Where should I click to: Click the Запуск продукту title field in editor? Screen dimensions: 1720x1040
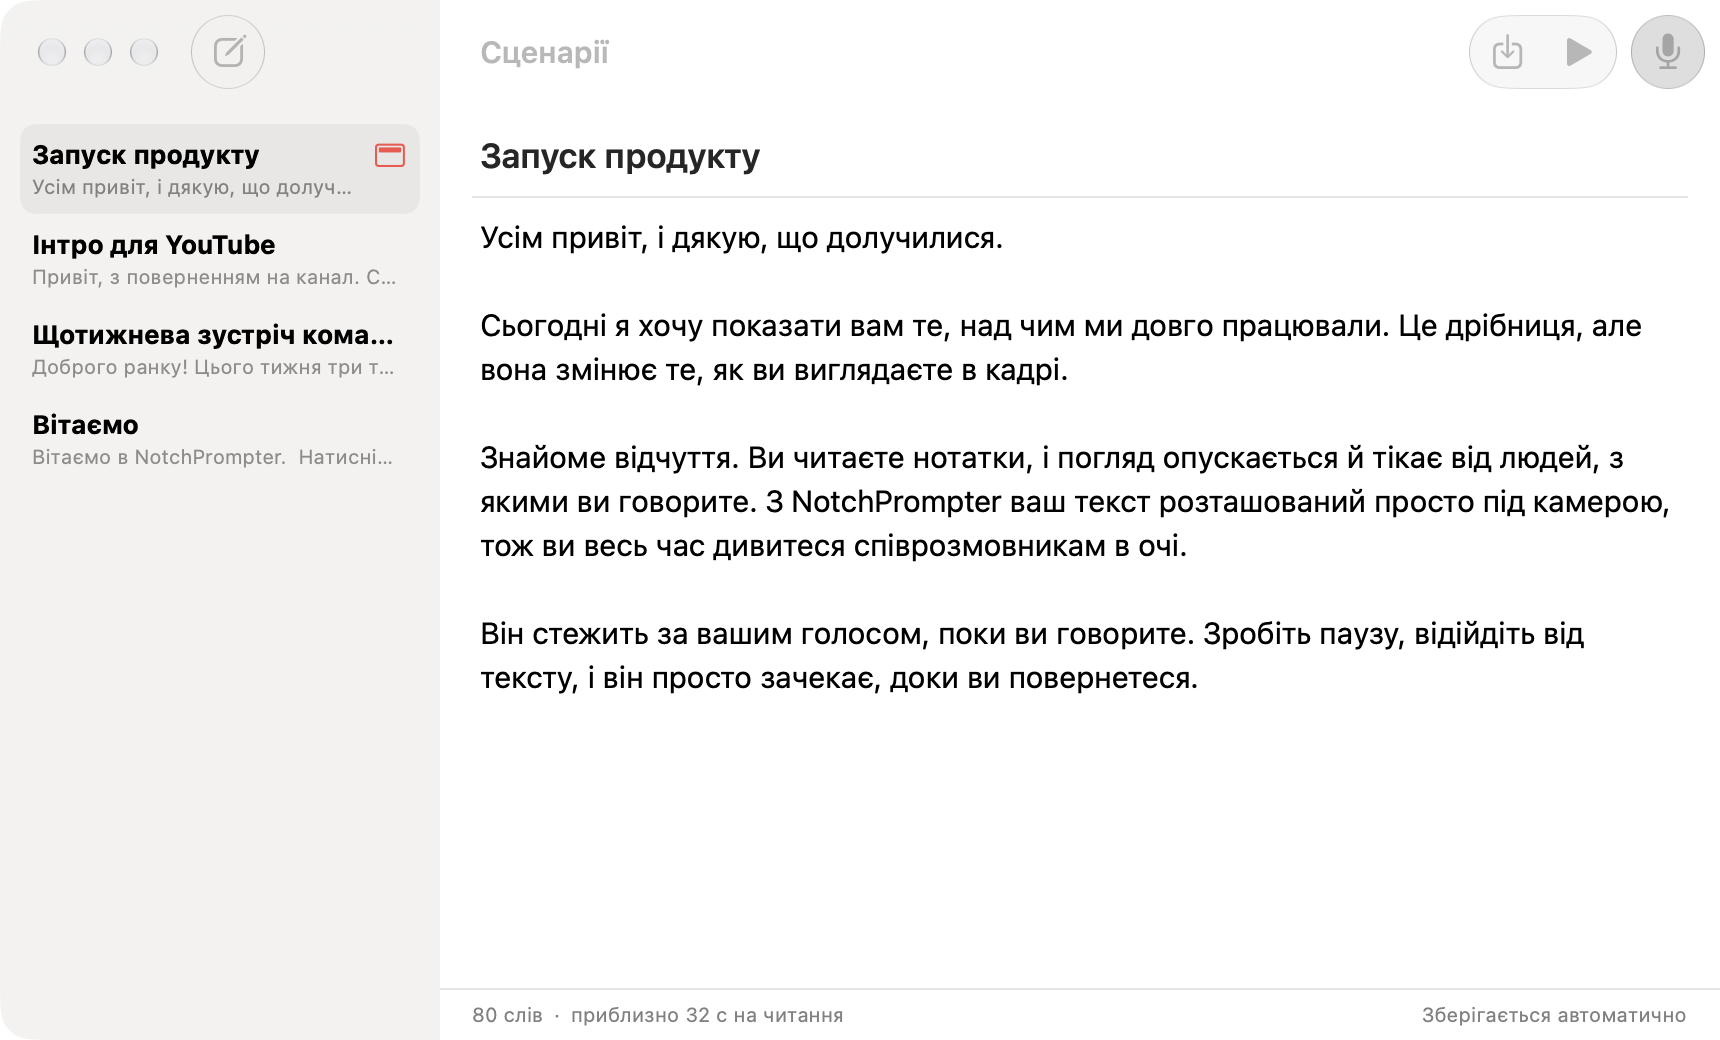1080,157
